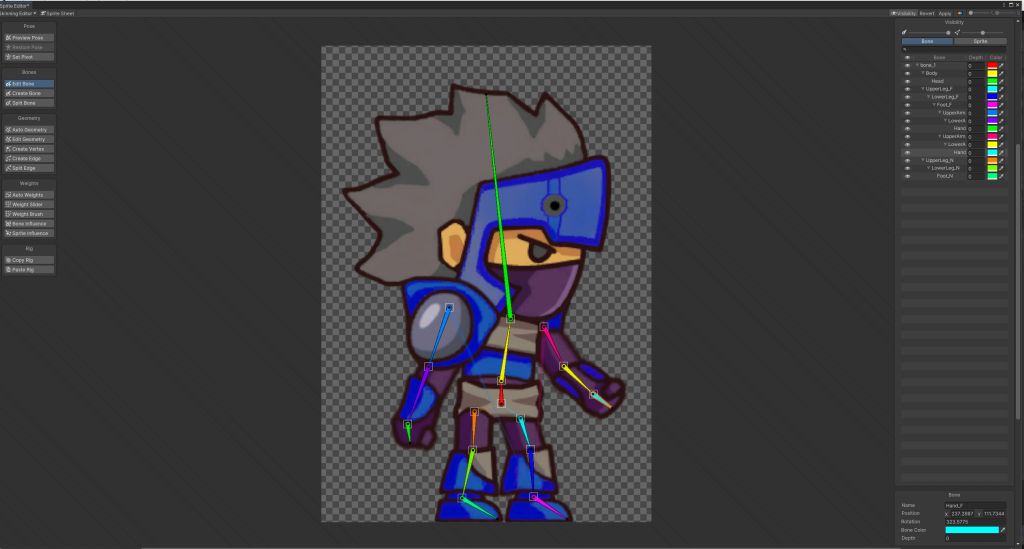
Task: Open the cyan Bone Color swatch
Action: pyautogui.click(x=971, y=530)
